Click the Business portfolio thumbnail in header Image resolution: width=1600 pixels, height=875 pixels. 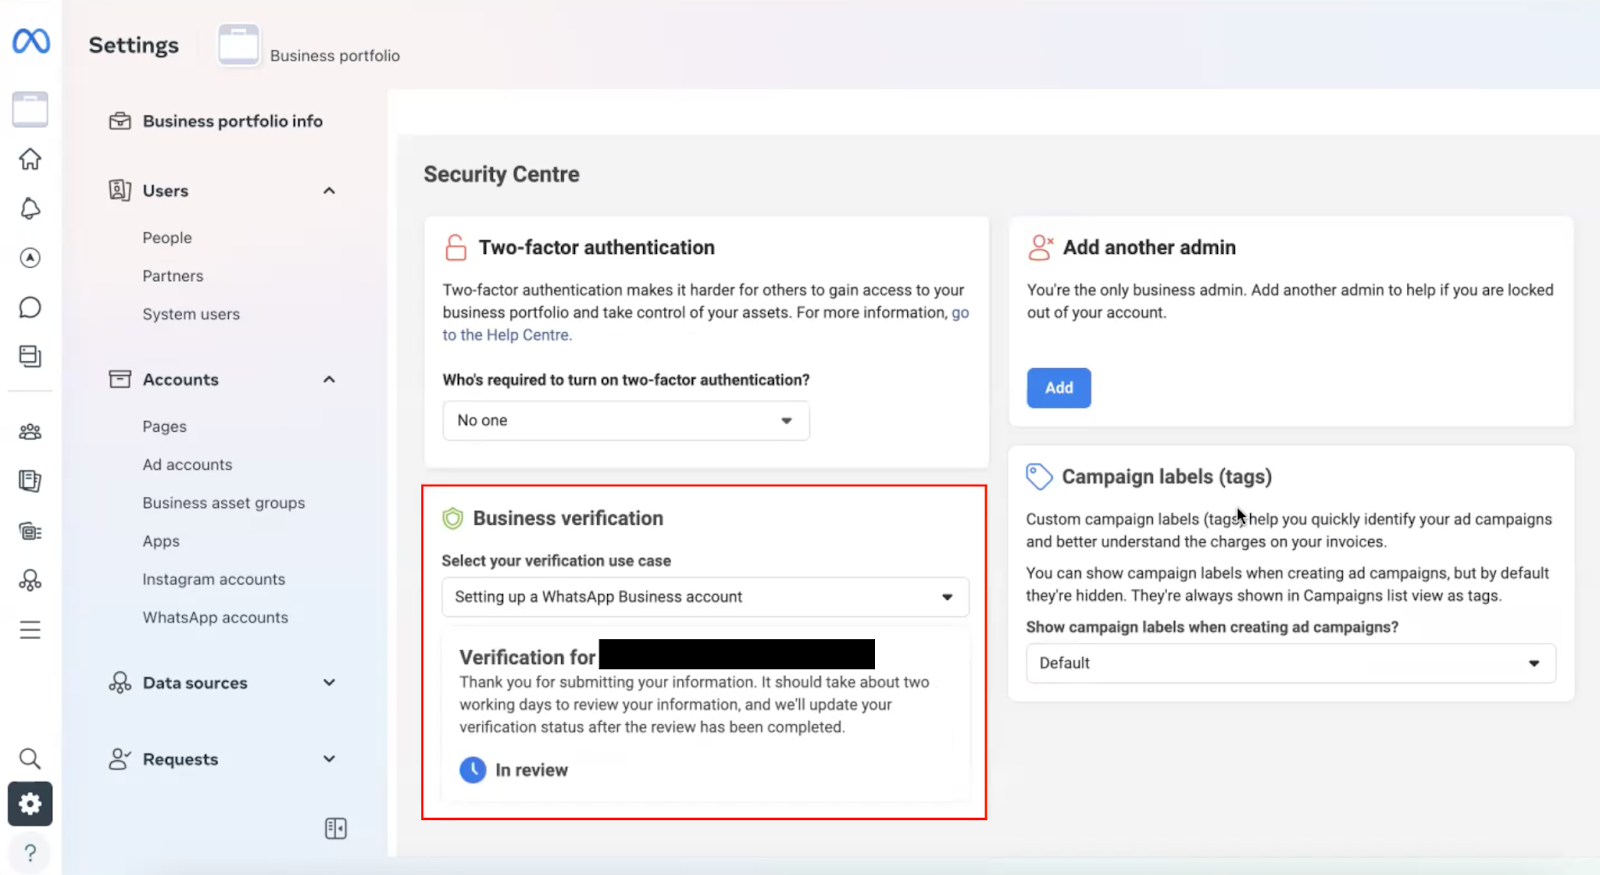coord(239,45)
